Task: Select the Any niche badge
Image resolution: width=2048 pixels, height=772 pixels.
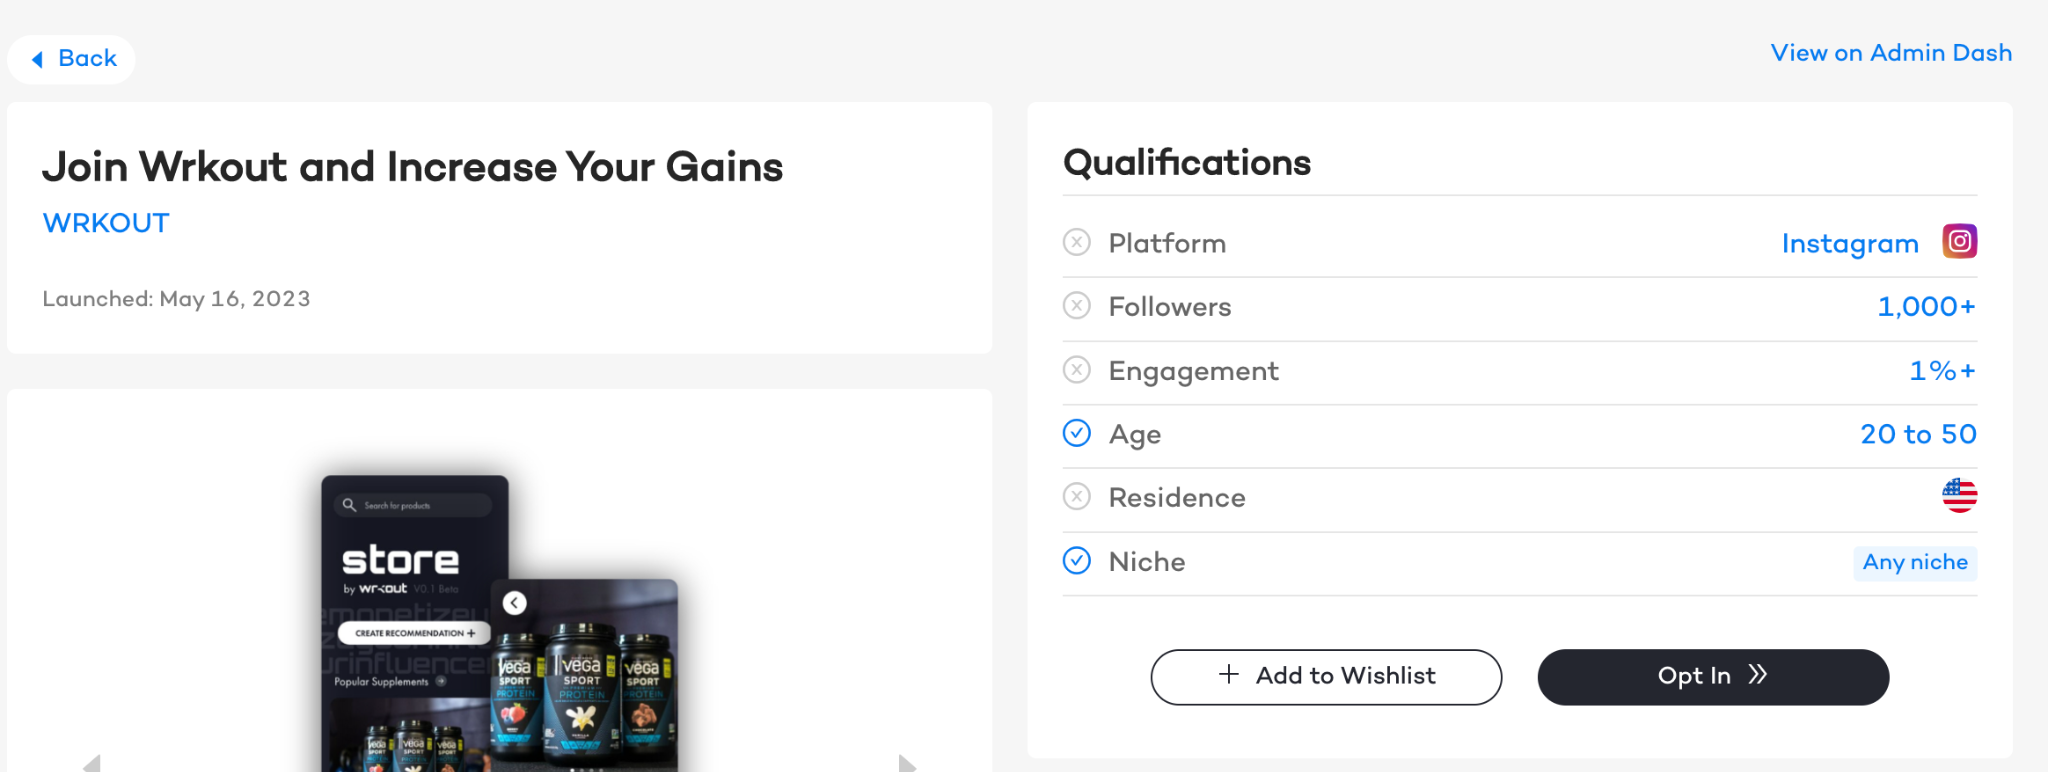Action: [x=1914, y=562]
